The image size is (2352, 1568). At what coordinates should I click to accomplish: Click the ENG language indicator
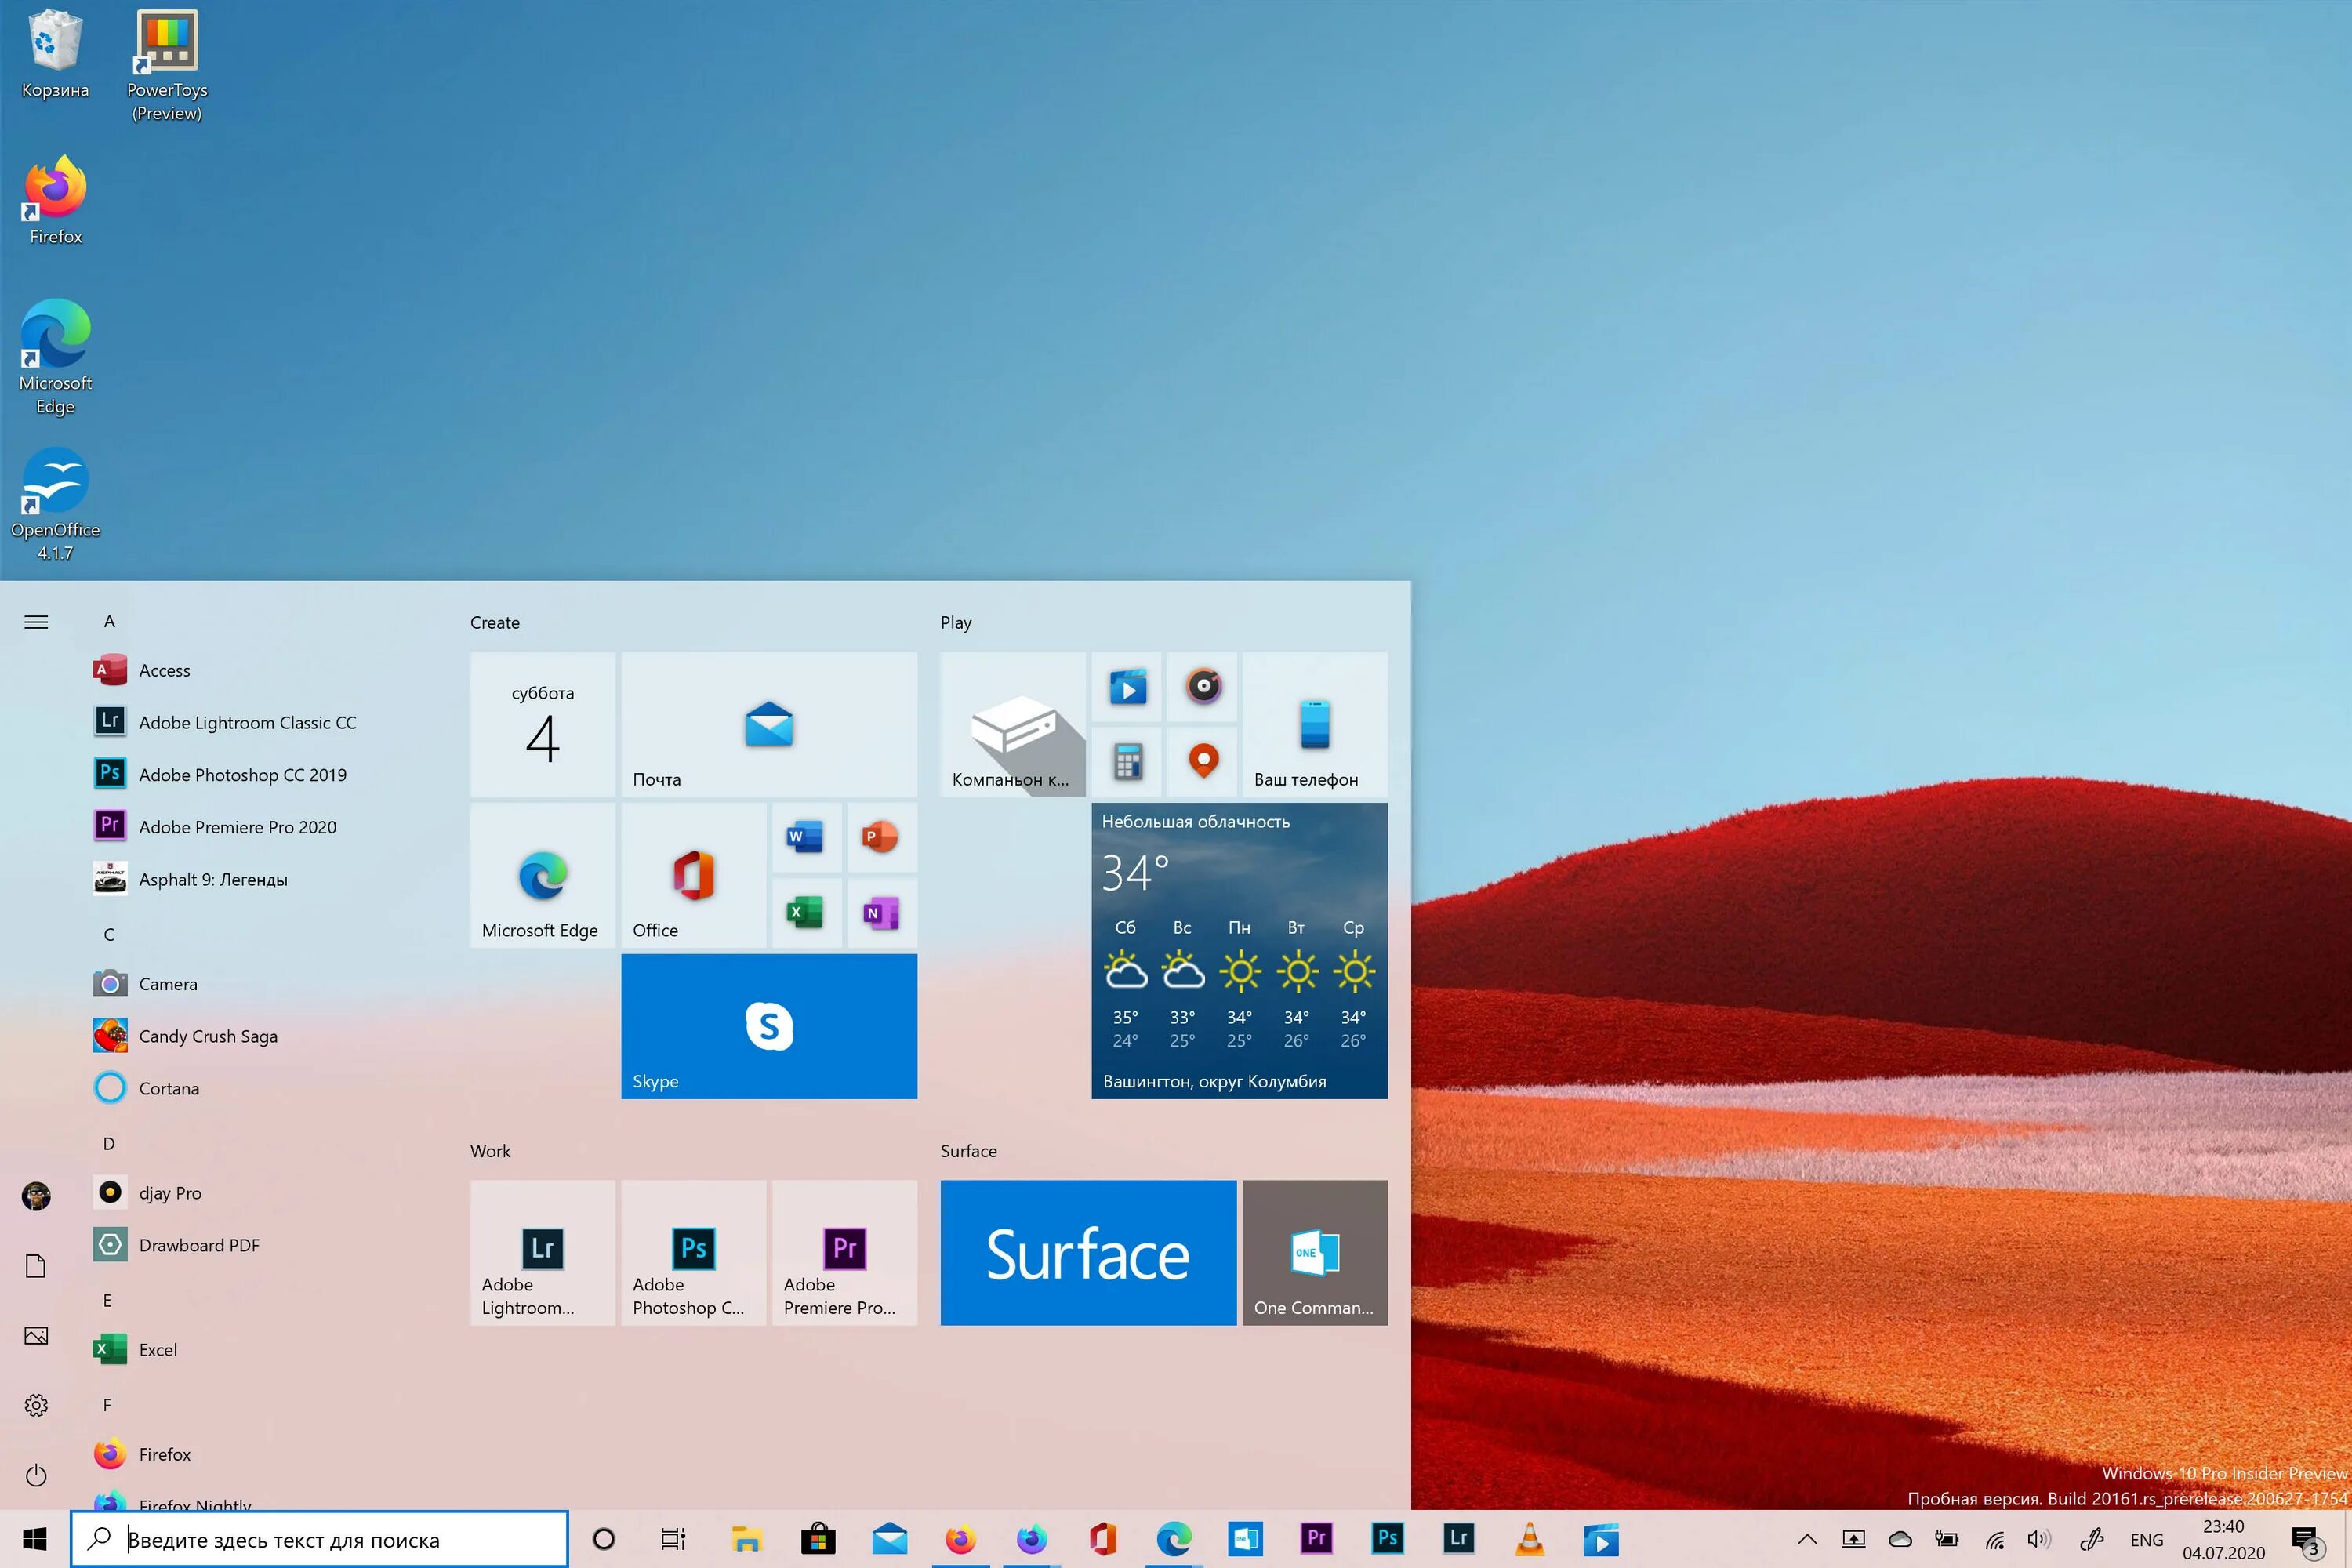(2146, 1540)
